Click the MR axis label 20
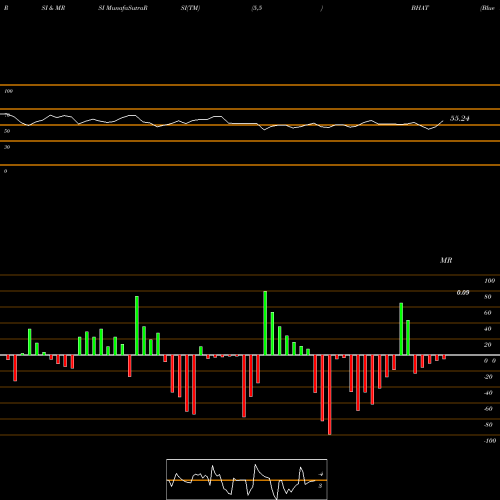 pos(488,345)
